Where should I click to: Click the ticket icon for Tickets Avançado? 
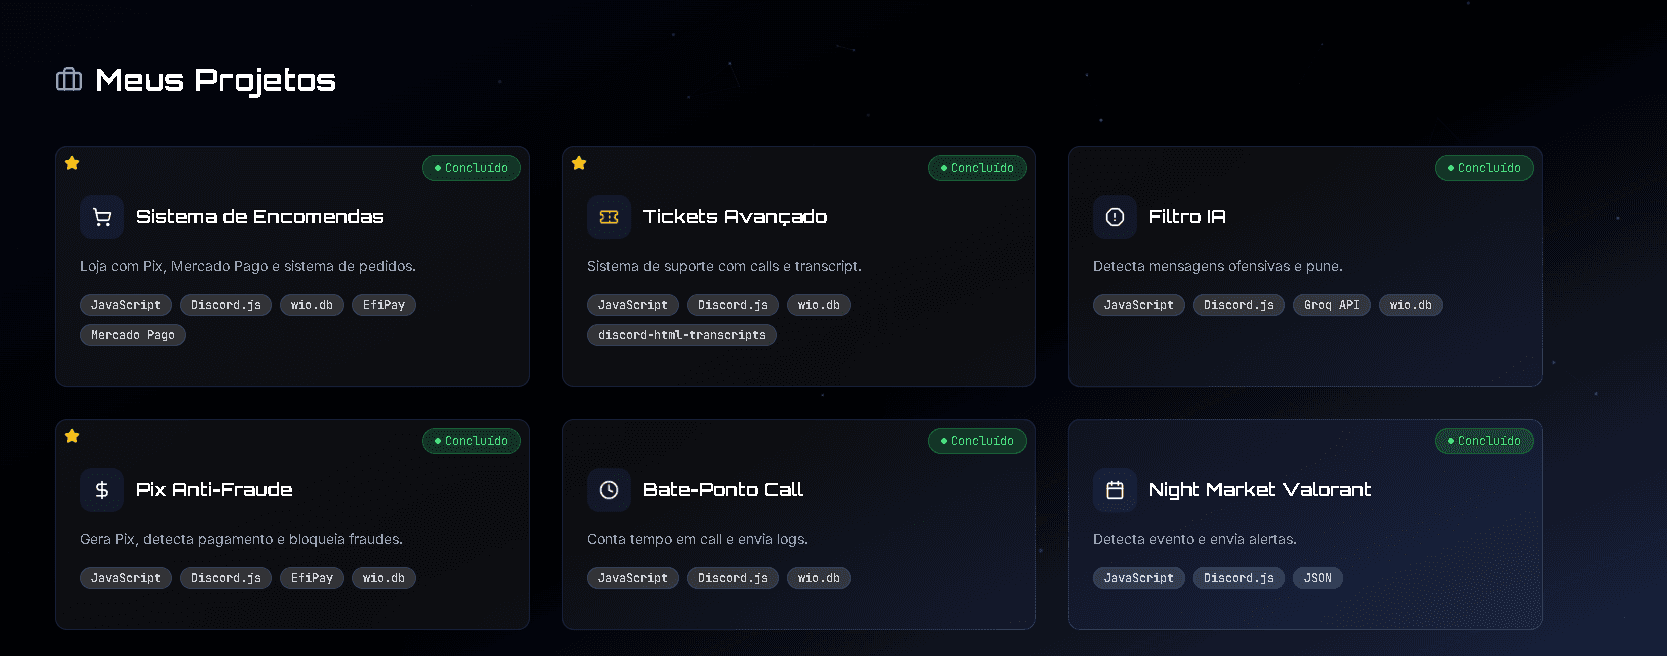coord(609,217)
